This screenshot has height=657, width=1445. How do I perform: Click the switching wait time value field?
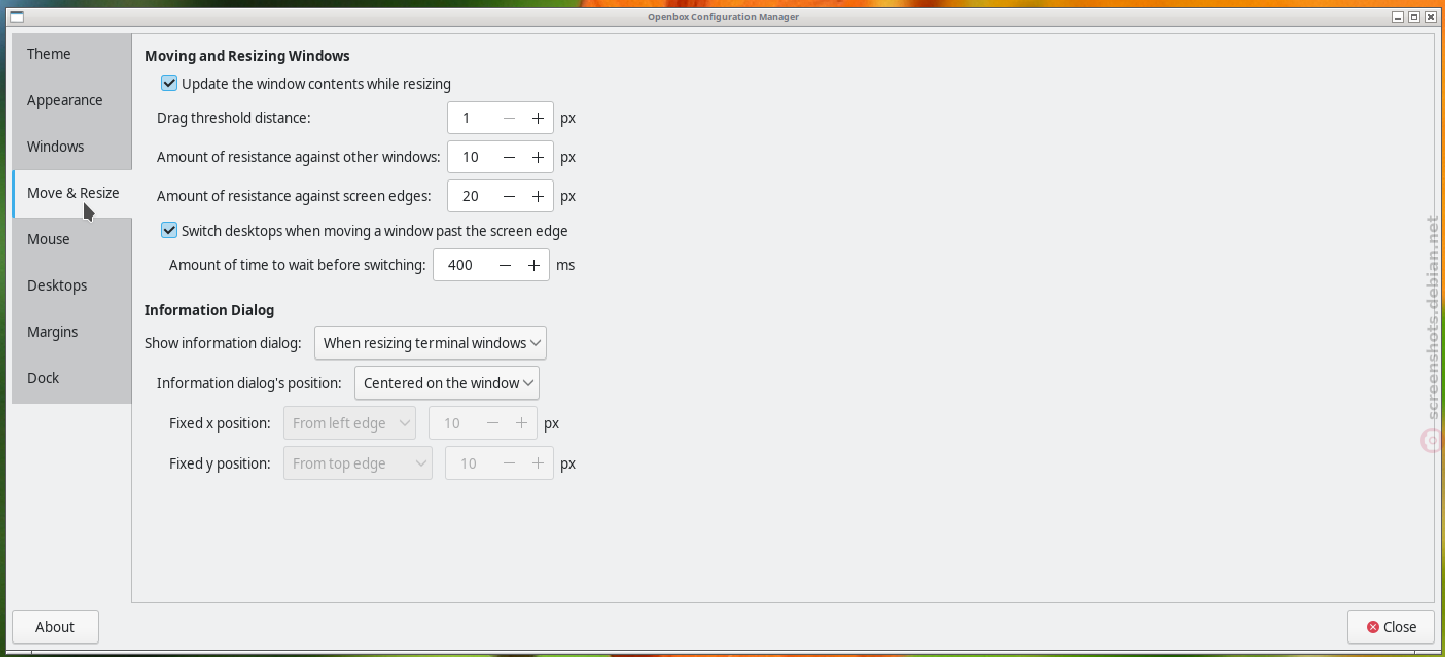463,265
